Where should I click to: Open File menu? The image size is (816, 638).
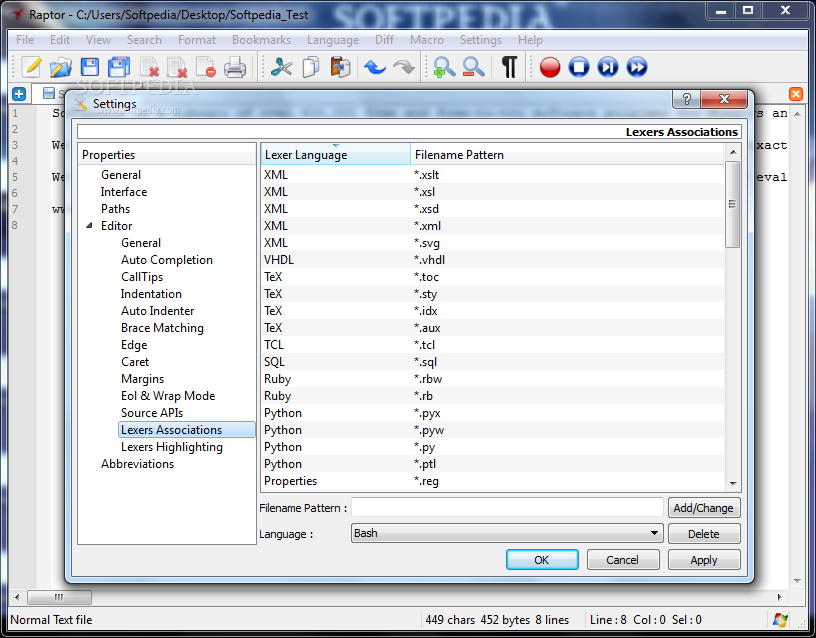(x=25, y=40)
